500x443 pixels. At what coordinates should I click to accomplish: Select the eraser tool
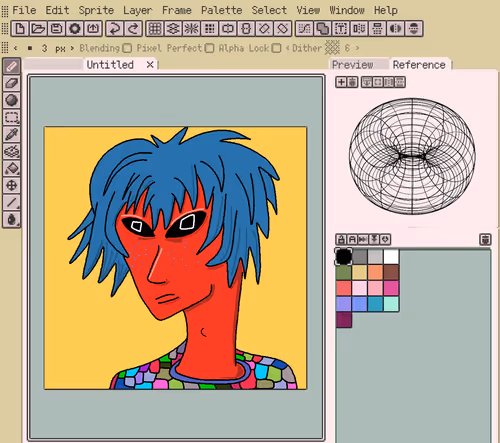(12, 83)
